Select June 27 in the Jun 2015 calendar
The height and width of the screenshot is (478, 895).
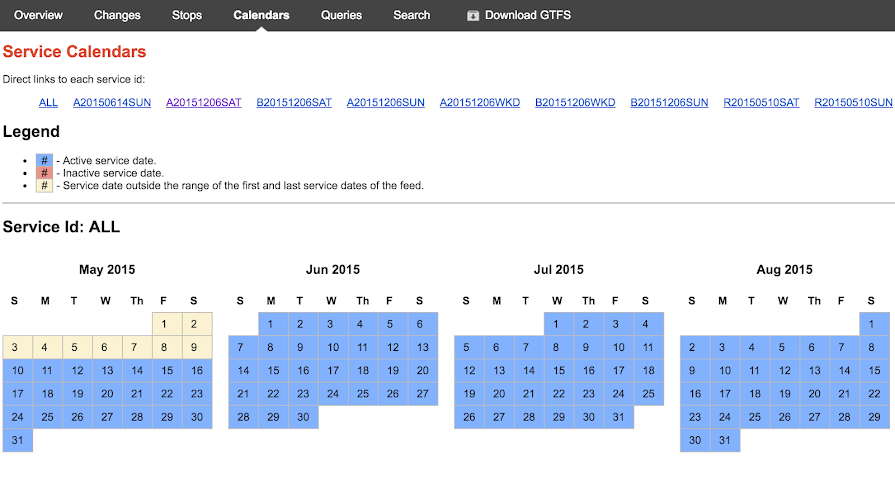(423, 394)
